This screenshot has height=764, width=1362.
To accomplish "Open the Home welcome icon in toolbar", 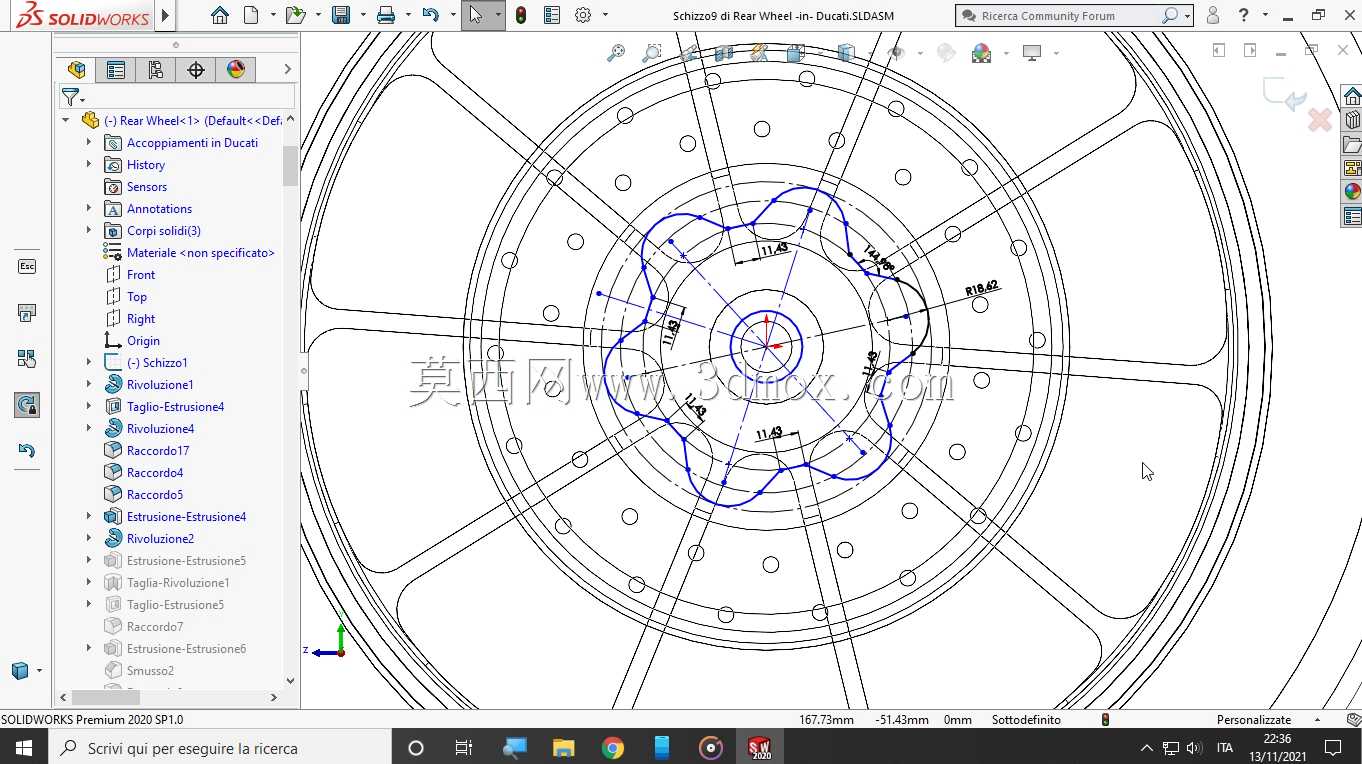I will click(220, 15).
